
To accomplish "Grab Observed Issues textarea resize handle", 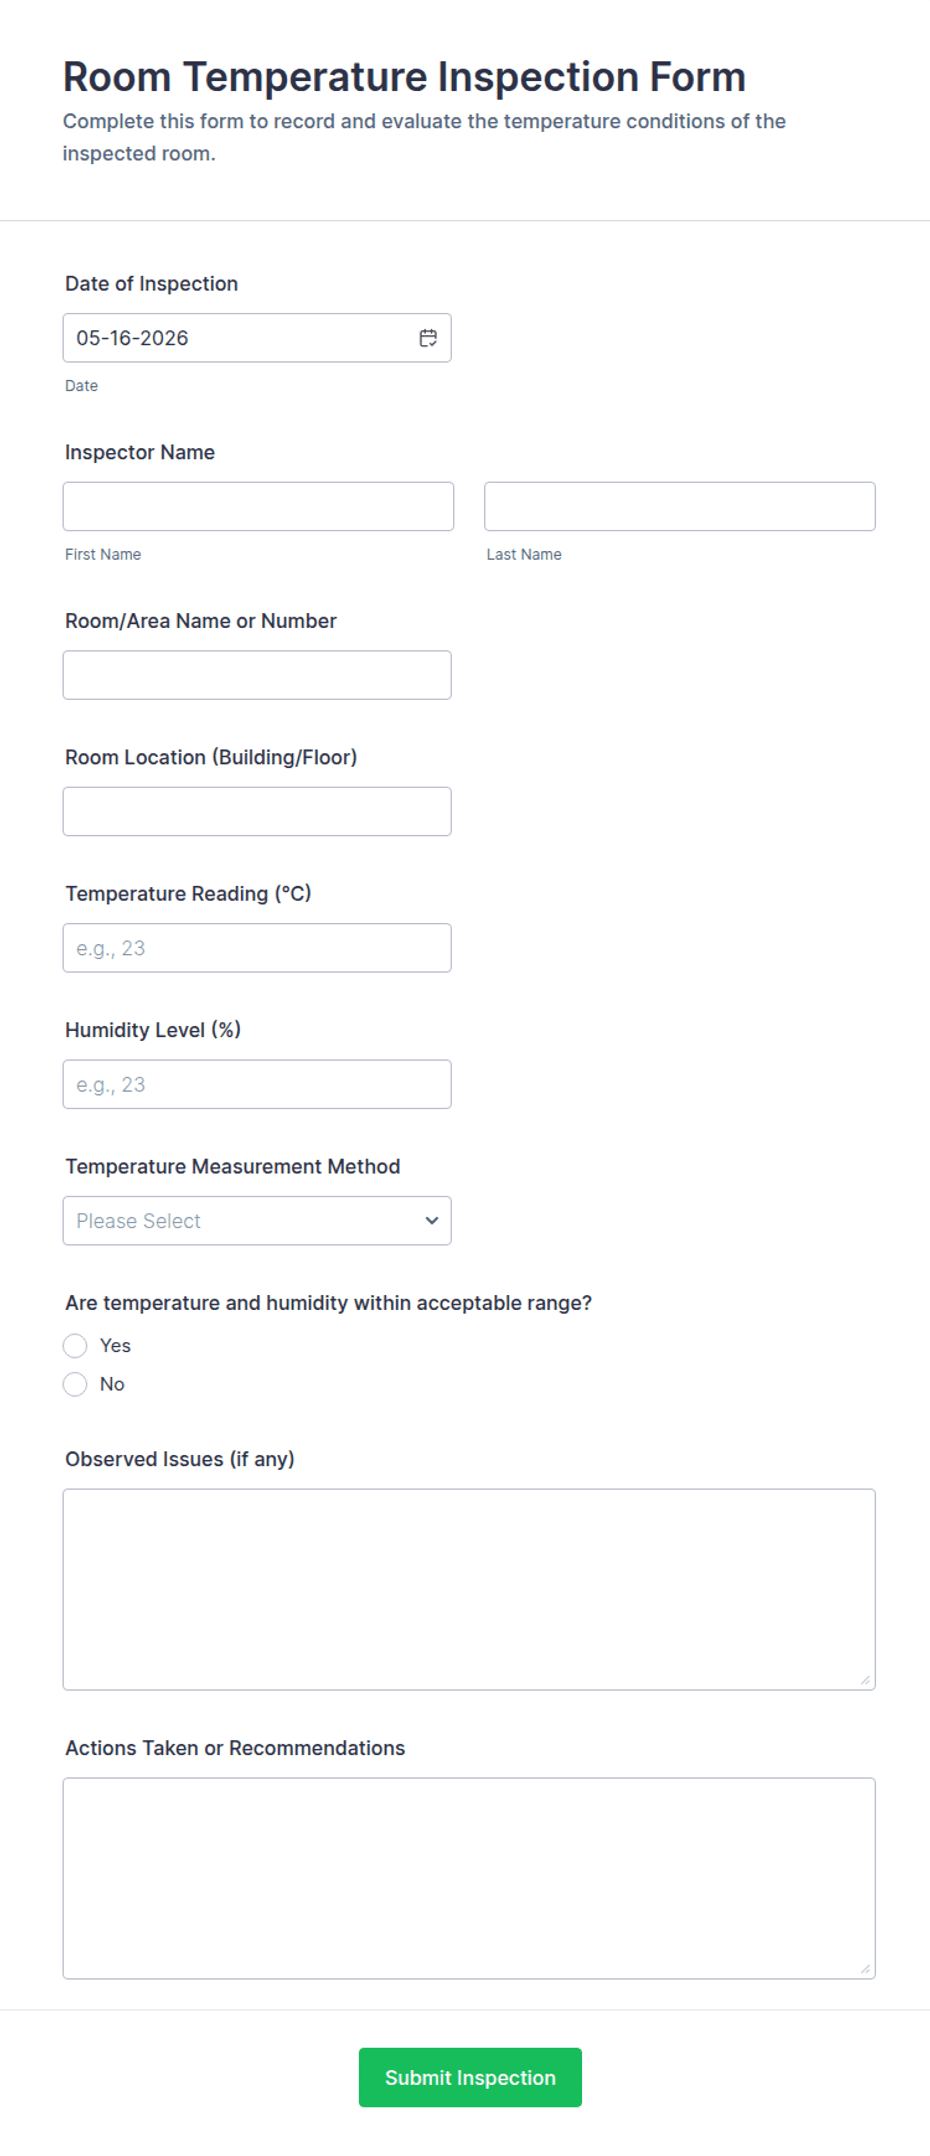I will (865, 1680).
